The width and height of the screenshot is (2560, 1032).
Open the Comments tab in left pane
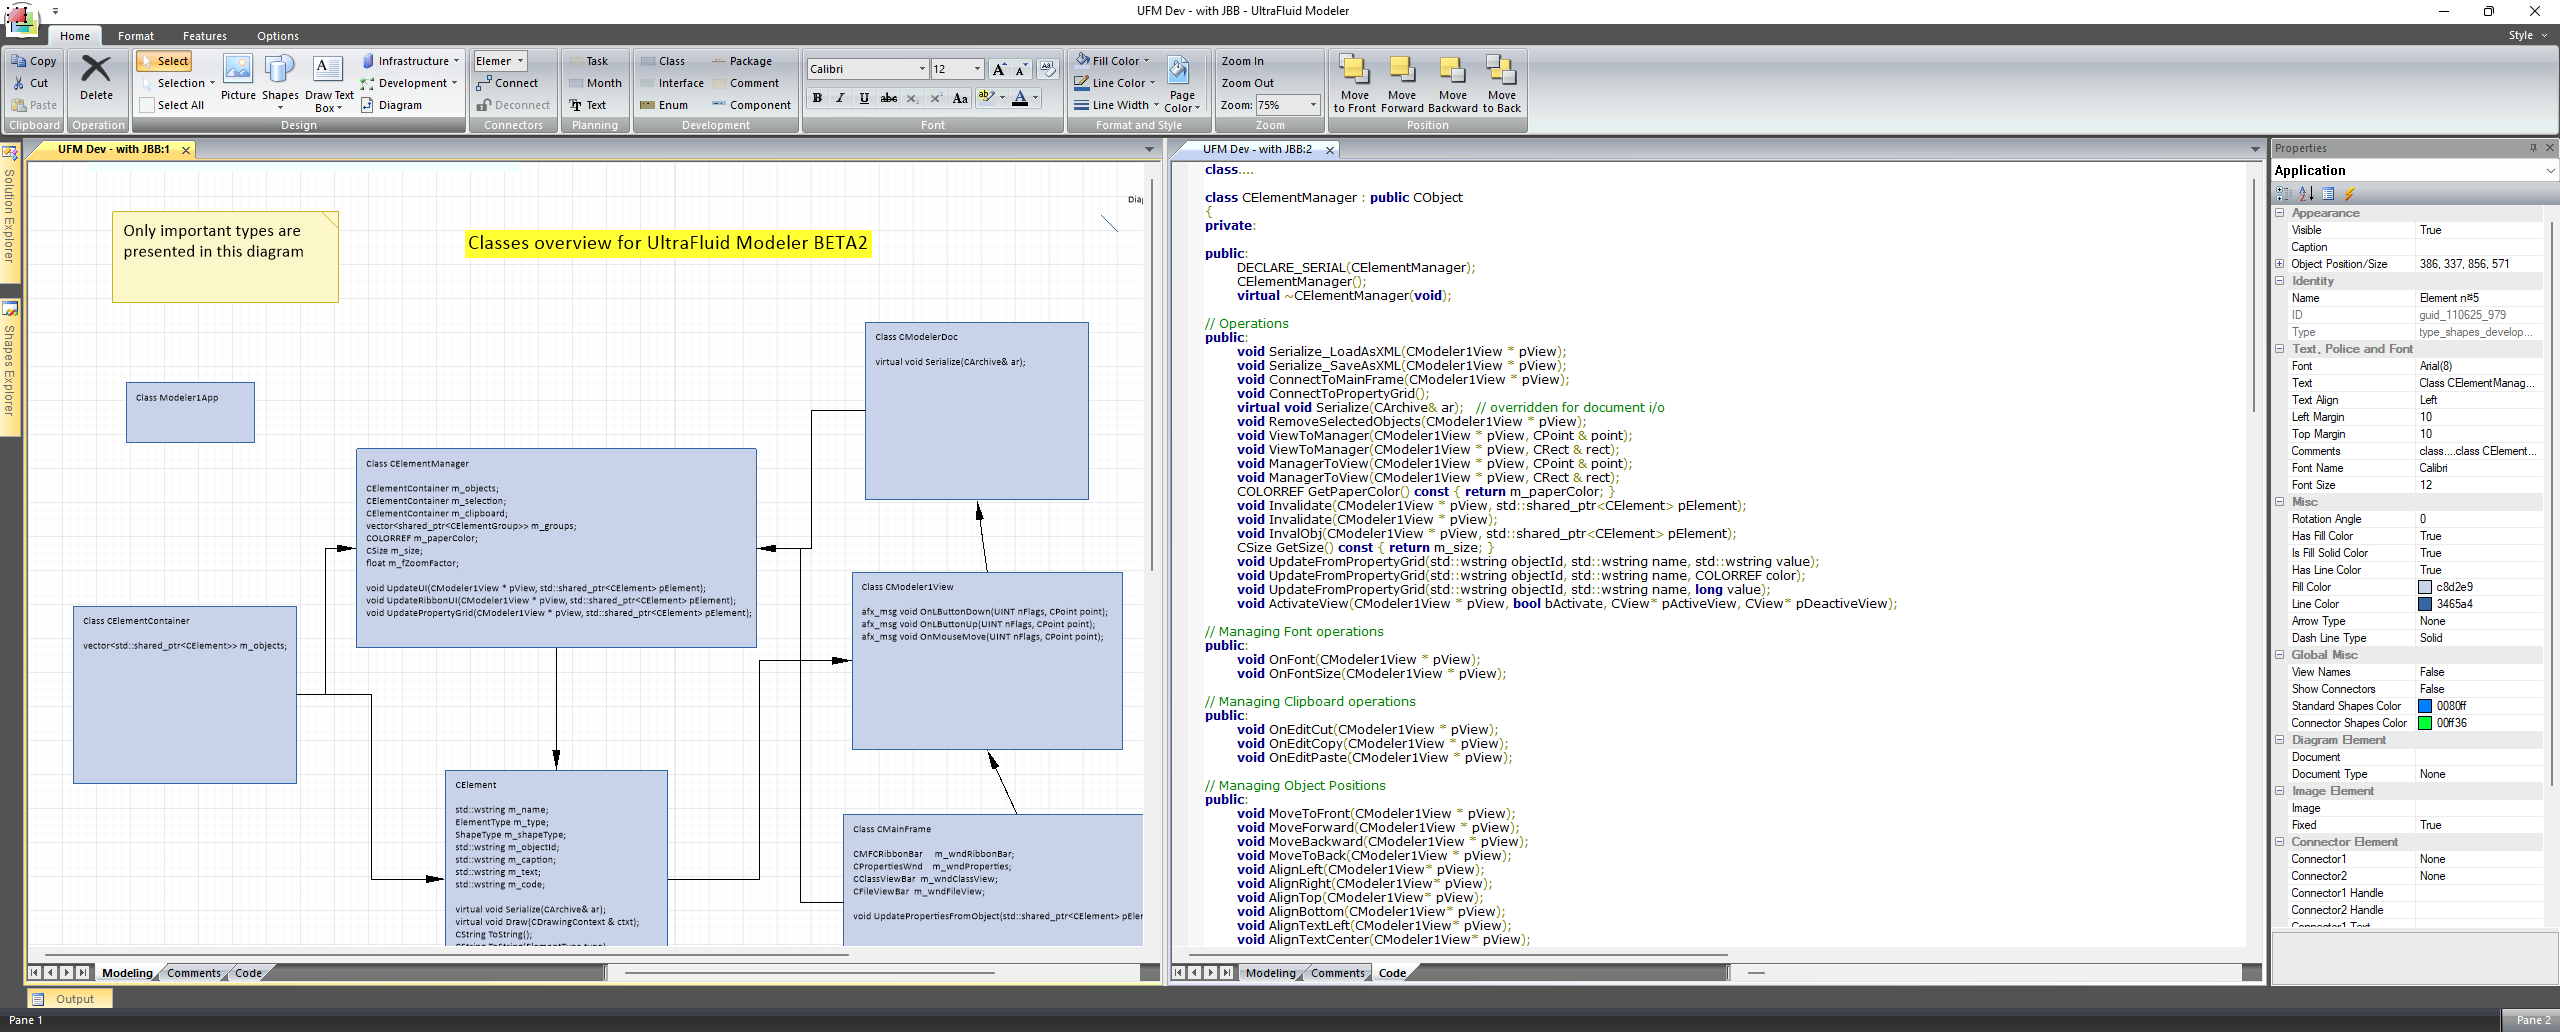click(193, 973)
